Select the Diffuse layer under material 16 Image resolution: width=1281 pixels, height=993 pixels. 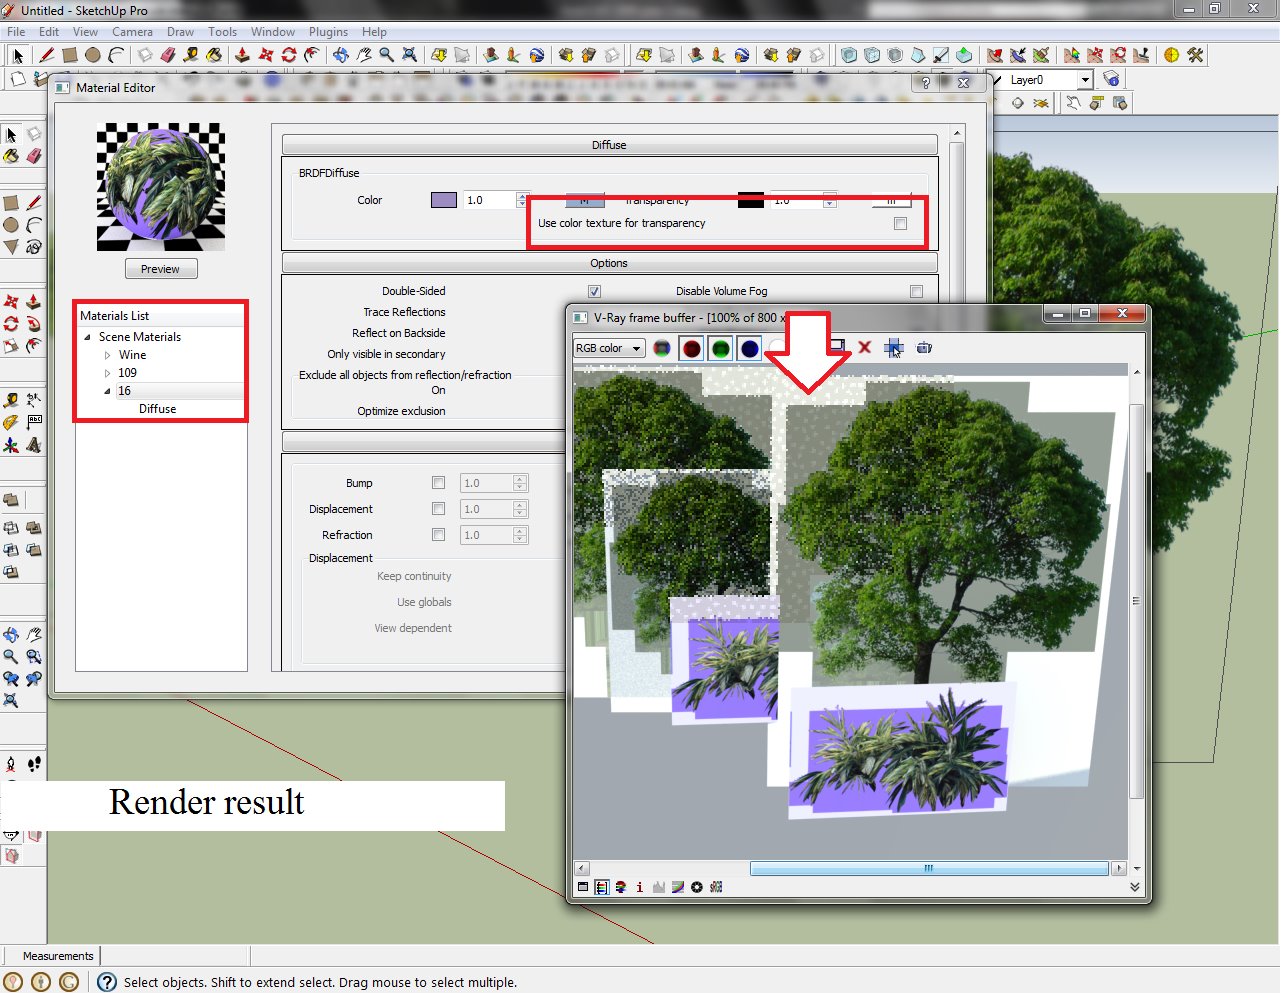tap(156, 409)
